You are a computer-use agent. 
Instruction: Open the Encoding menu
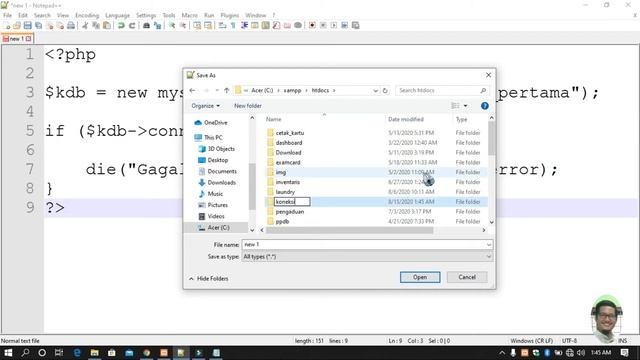pyautogui.click(x=87, y=15)
